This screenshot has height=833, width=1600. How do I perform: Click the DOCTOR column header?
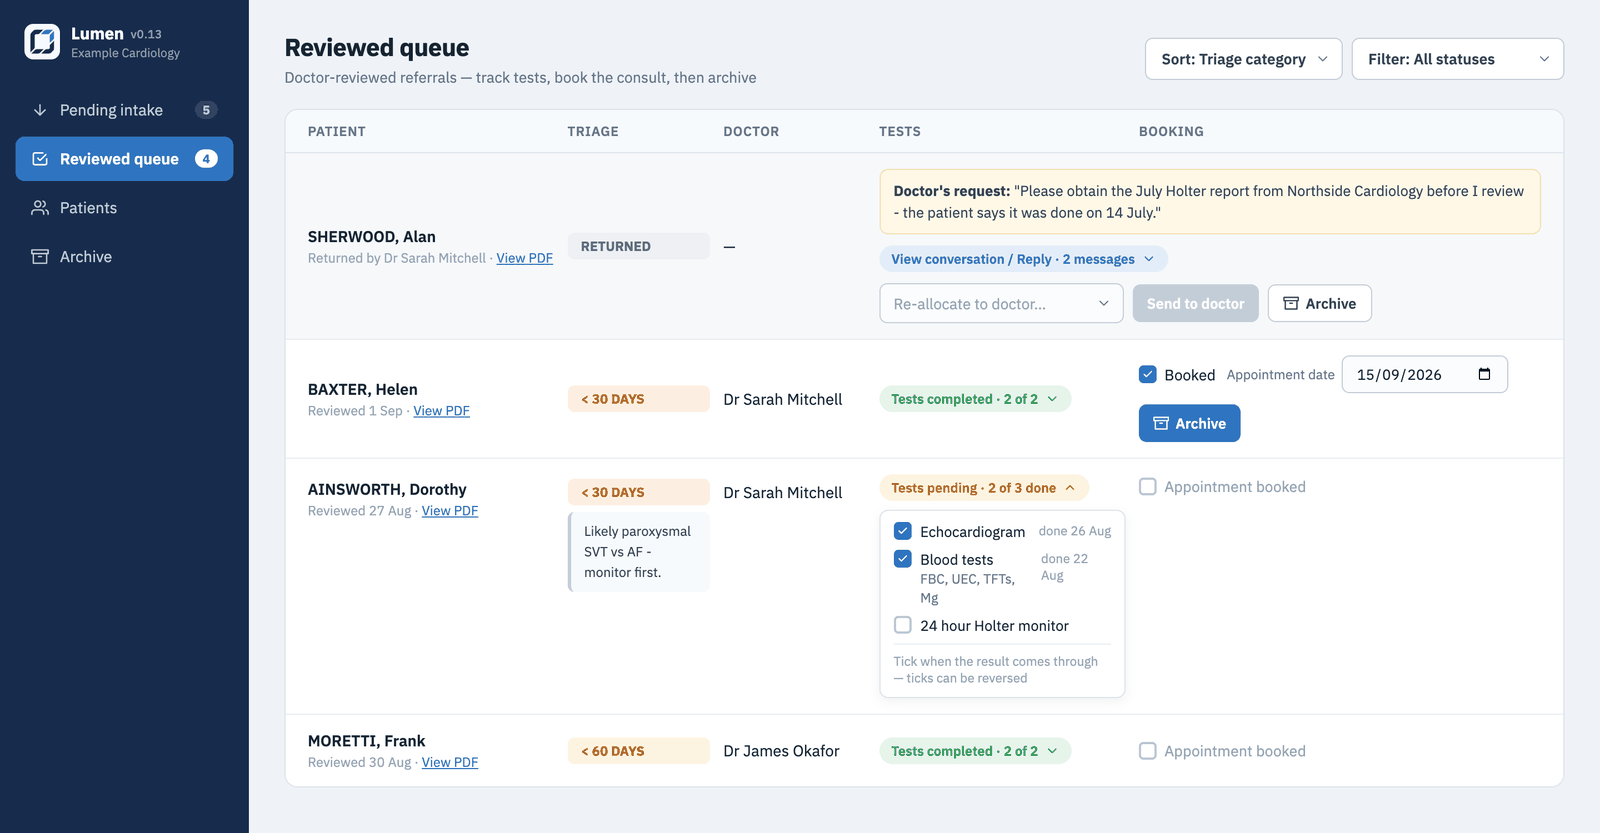pyautogui.click(x=751, y=131)
